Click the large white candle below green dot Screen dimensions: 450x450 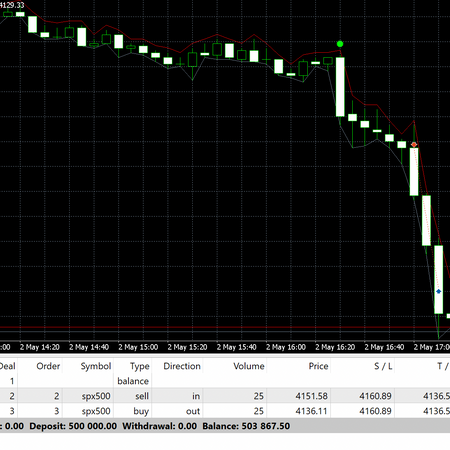coord(340,87)
